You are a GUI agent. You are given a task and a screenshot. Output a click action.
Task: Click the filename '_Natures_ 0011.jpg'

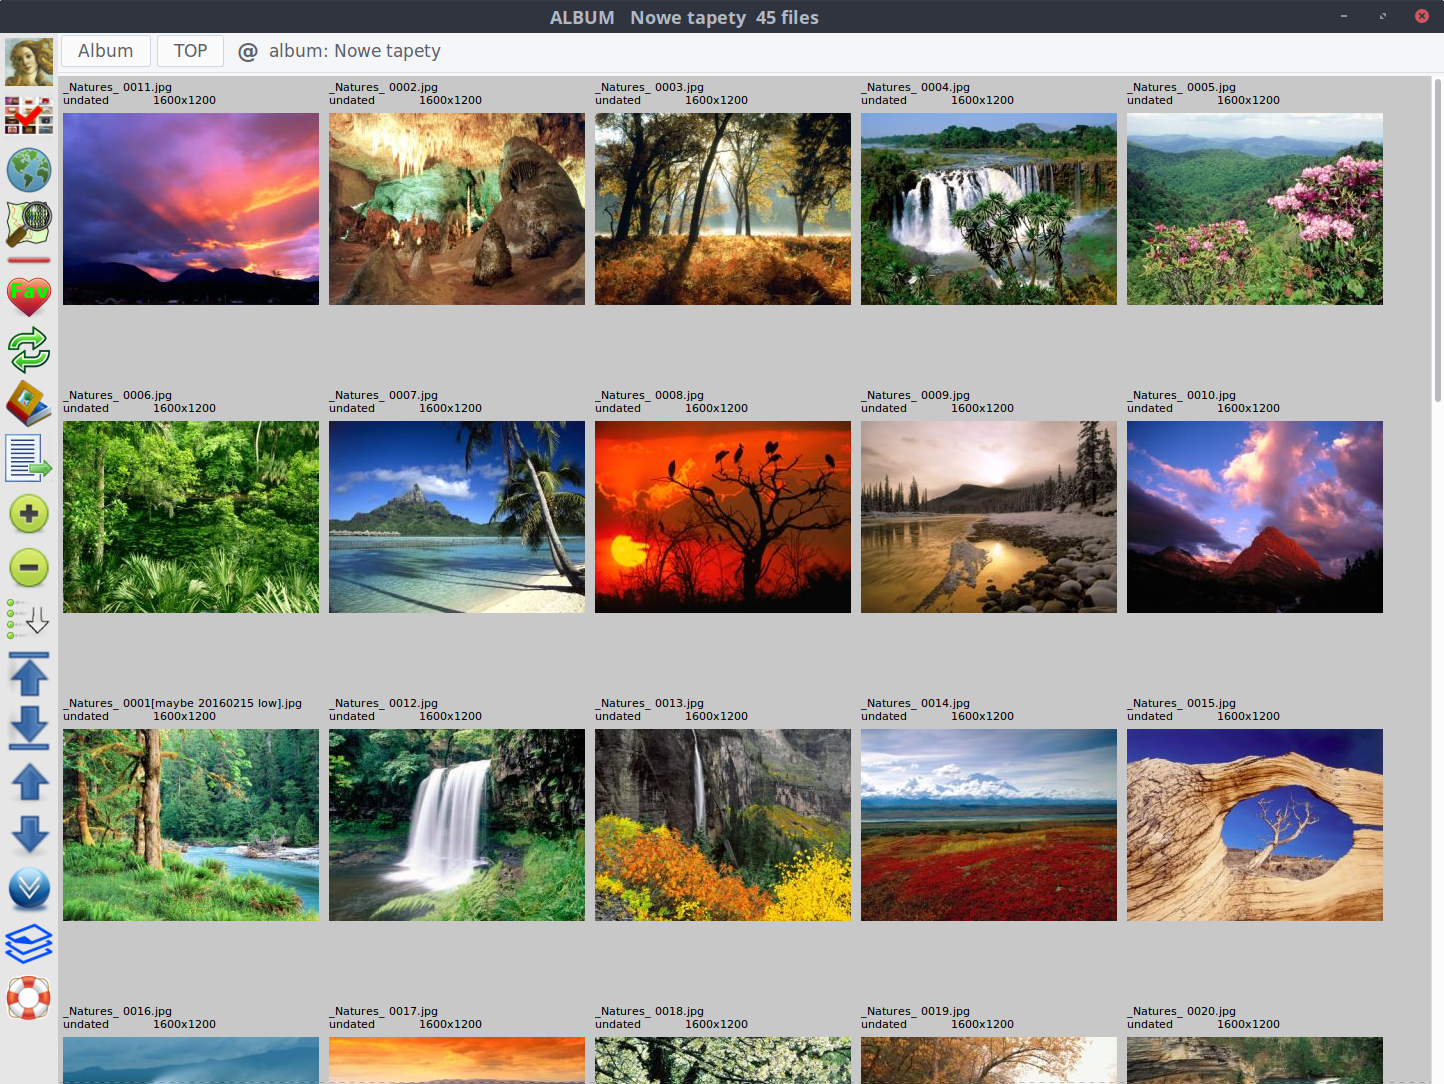pyautogui.click(x=118, y=87)
